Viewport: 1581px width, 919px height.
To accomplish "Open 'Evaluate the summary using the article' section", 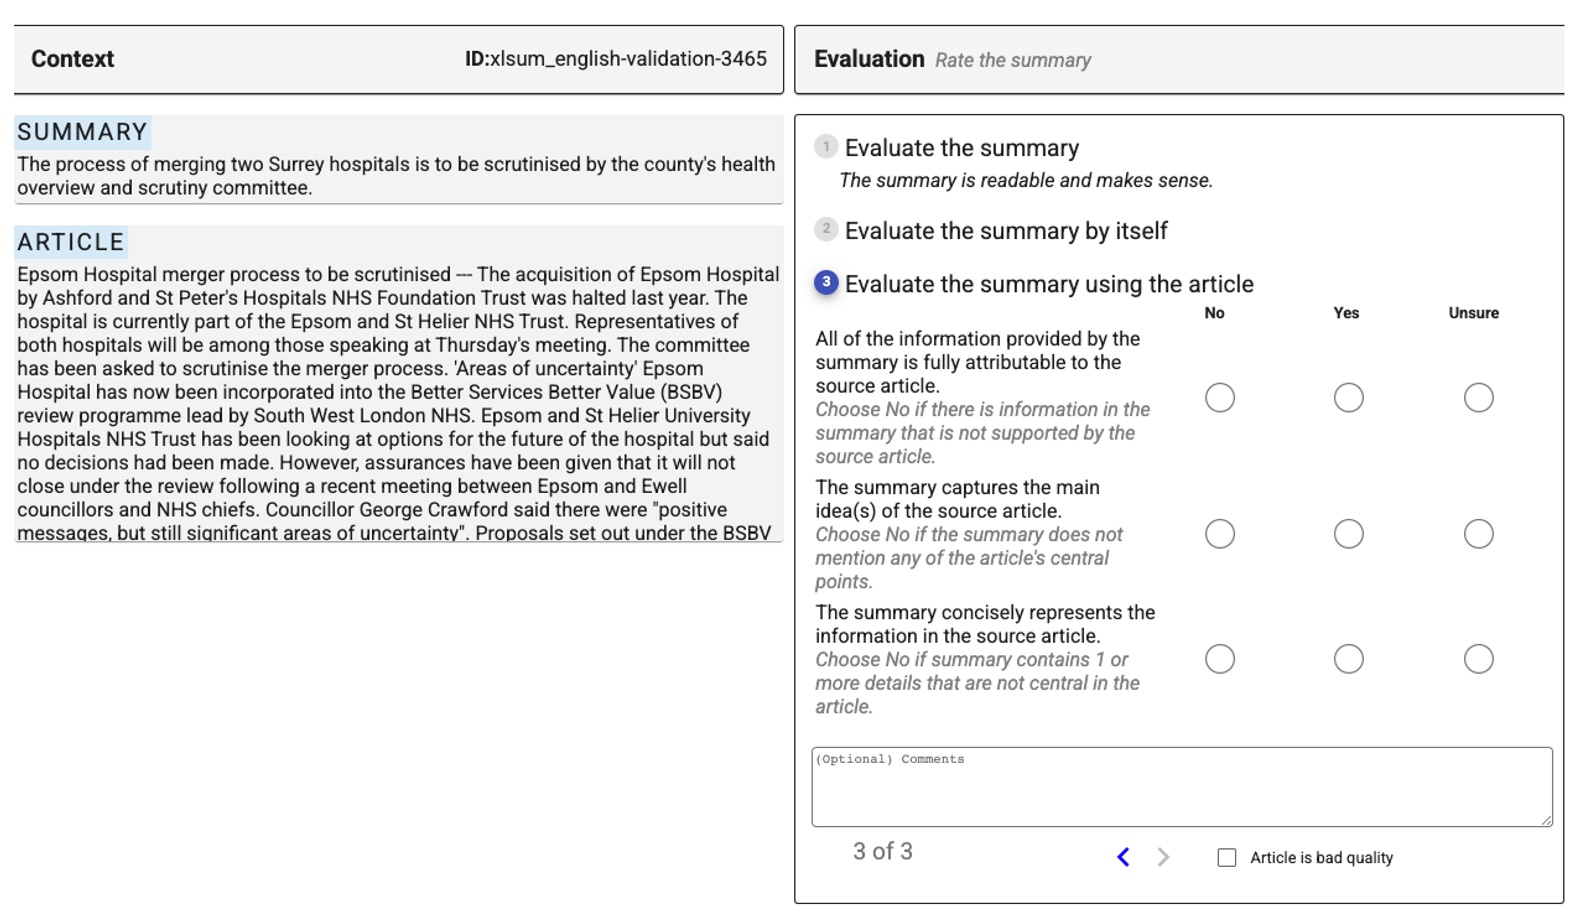I will coord(1049,283).
